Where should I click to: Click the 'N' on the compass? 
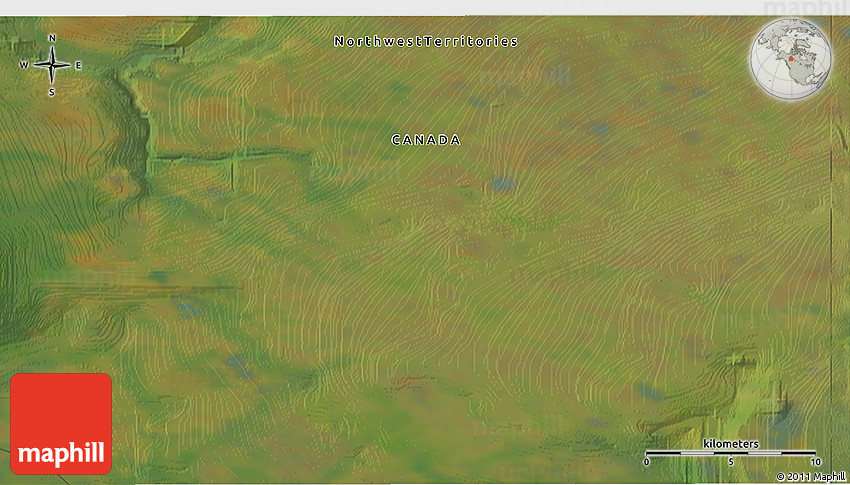pyautogui.click(x=53, y=38)
